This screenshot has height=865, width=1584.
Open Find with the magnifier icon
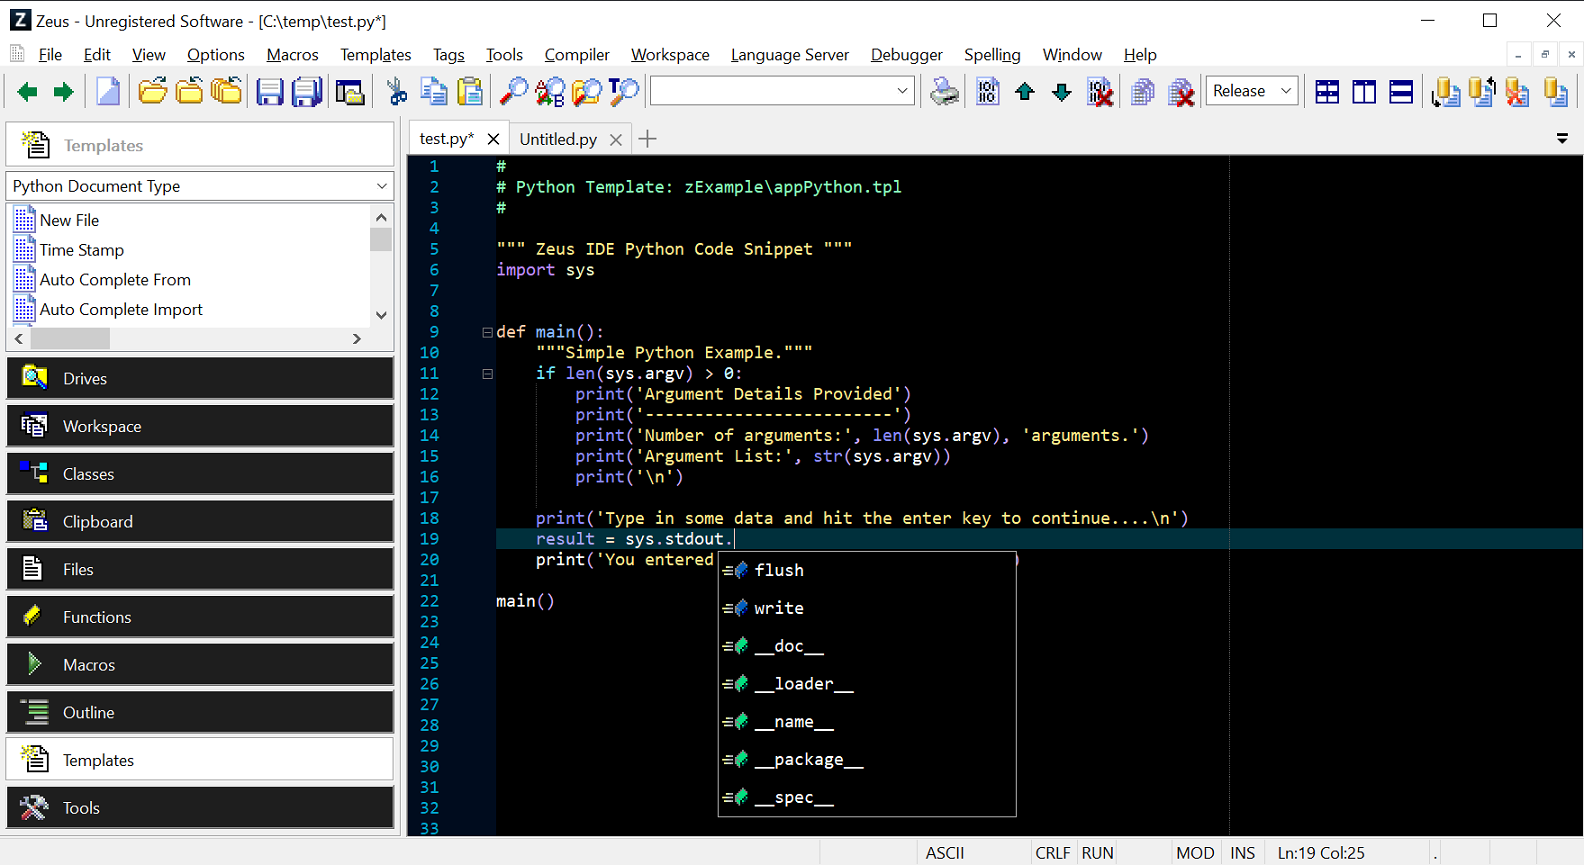pyautogui.click(x=513, y=92)
